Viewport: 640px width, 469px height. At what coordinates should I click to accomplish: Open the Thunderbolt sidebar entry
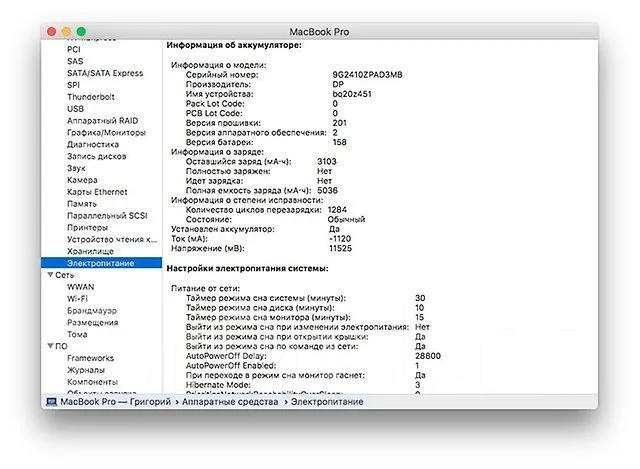tap(91, 97)
